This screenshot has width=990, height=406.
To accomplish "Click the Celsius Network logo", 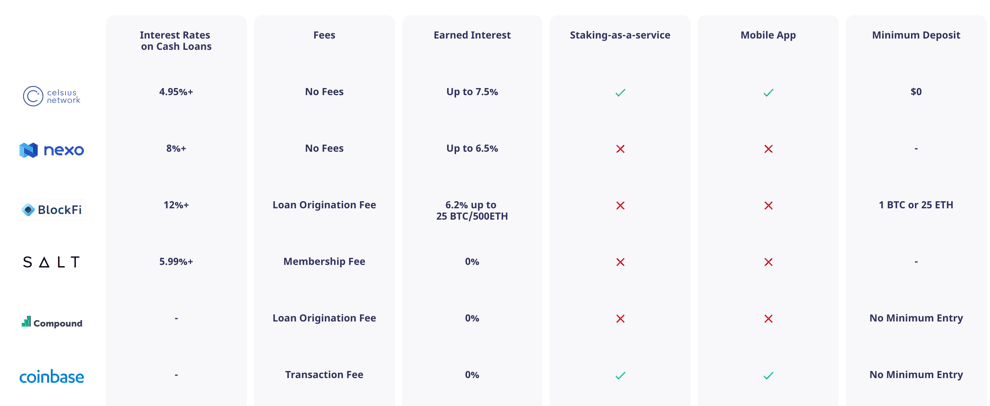I will [52, 96].
